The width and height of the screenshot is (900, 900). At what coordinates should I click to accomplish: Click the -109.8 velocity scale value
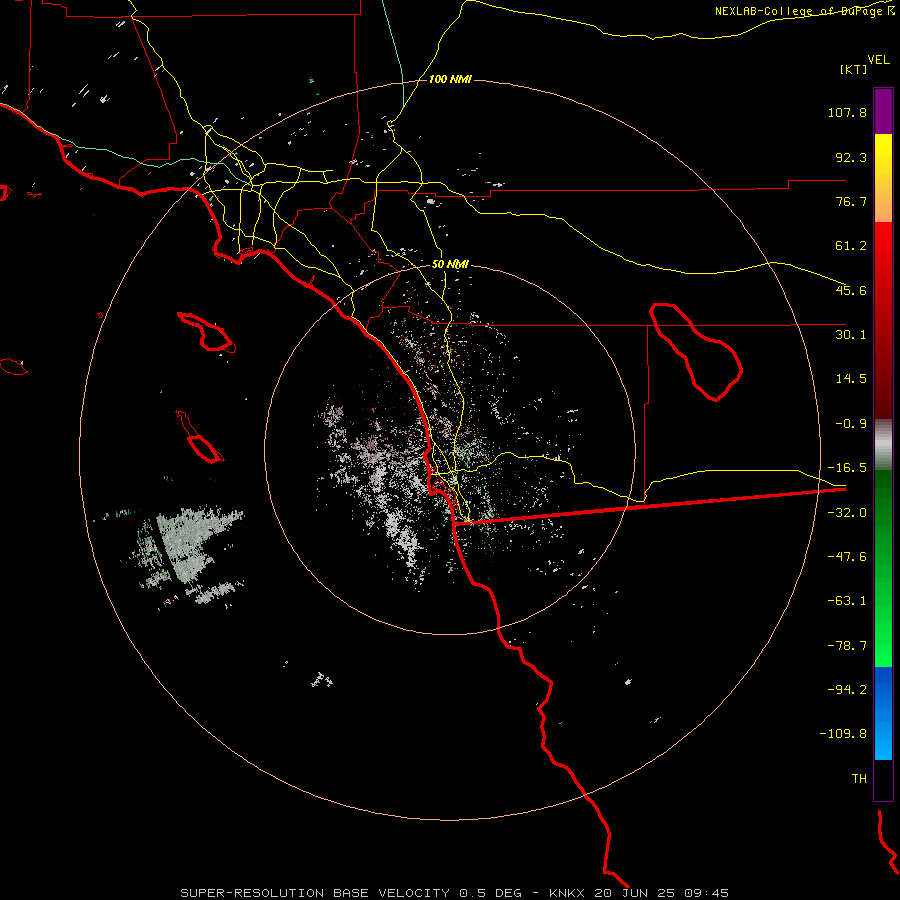843,734
